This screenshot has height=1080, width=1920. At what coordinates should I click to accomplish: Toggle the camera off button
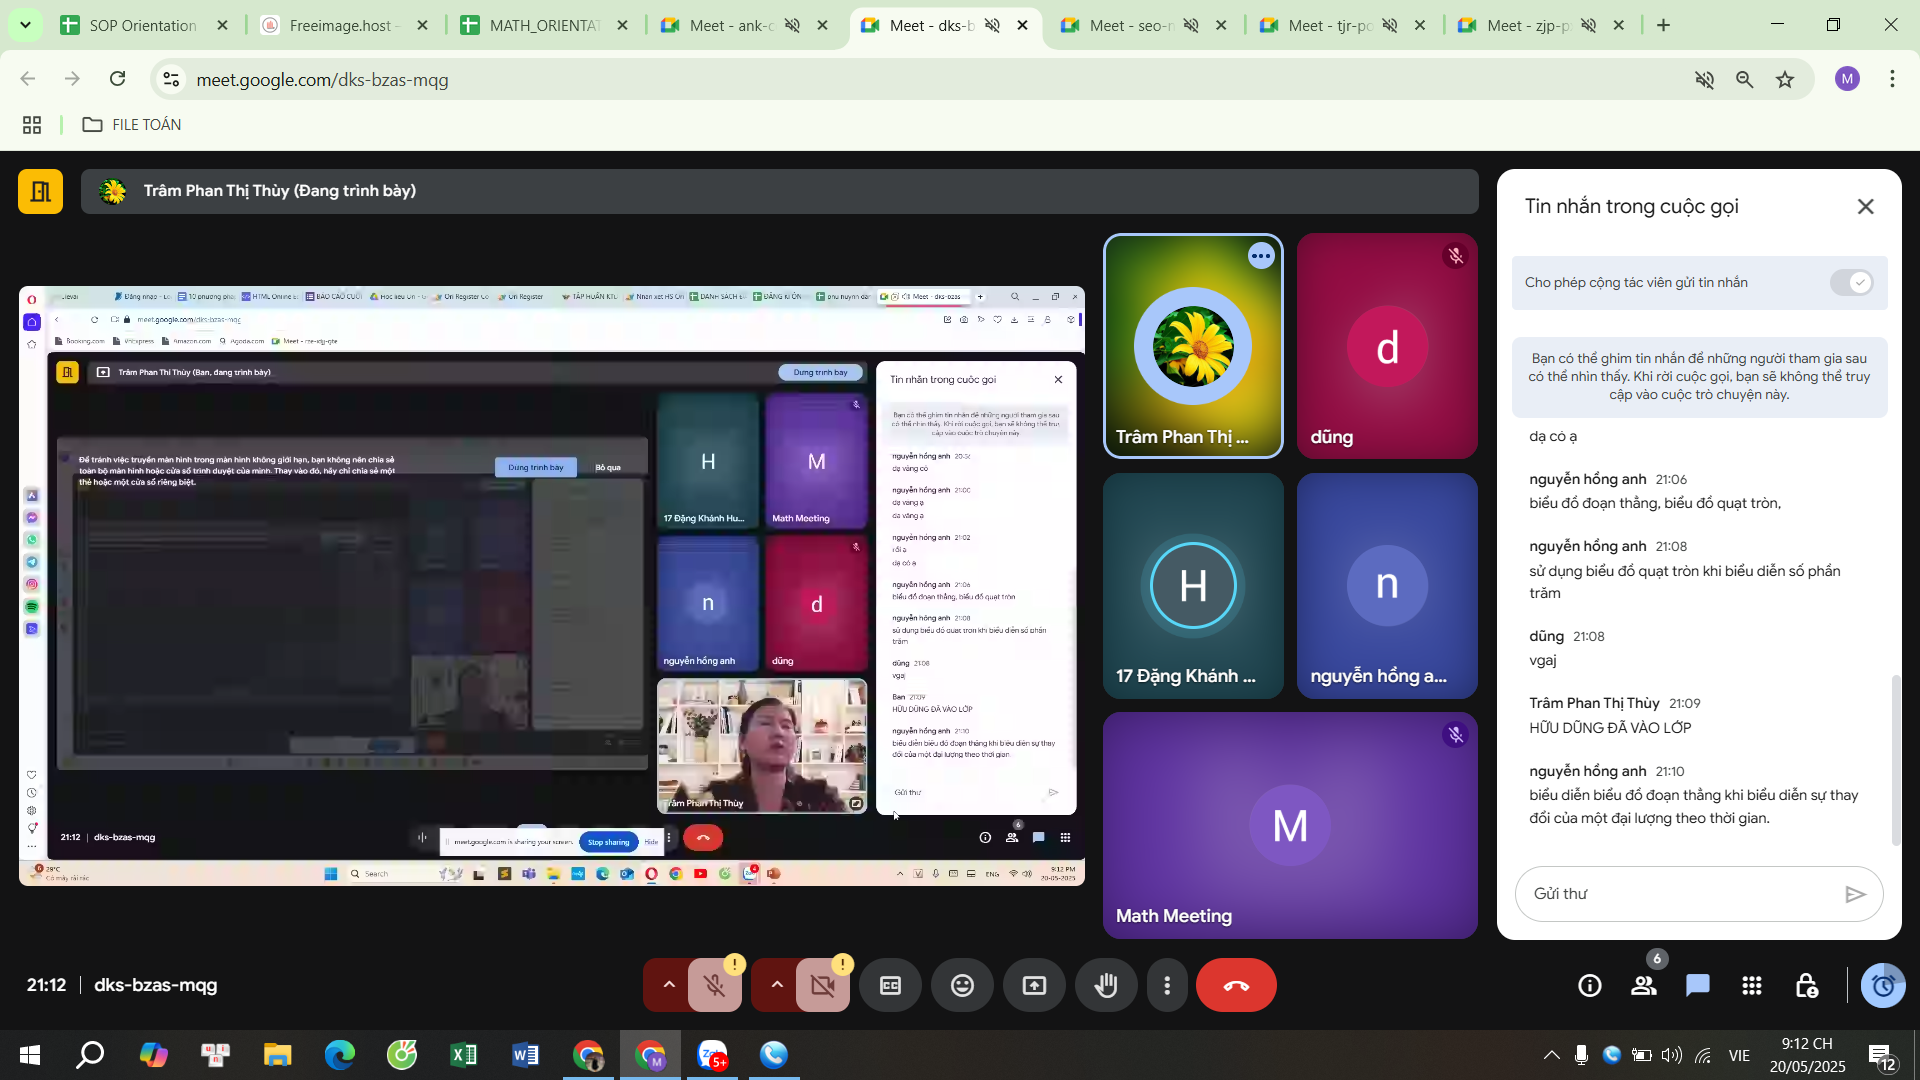(823, 986)
